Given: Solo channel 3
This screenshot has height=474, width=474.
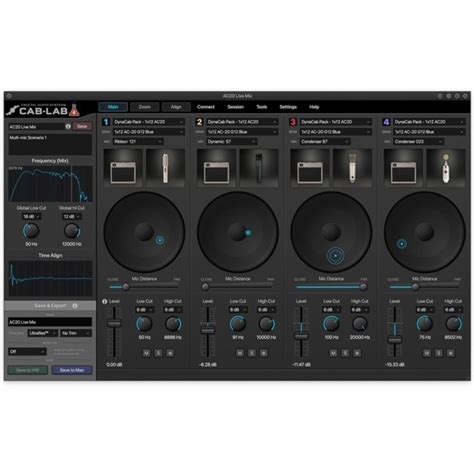Looking at the screenshot, I should [x=345, y=353].
